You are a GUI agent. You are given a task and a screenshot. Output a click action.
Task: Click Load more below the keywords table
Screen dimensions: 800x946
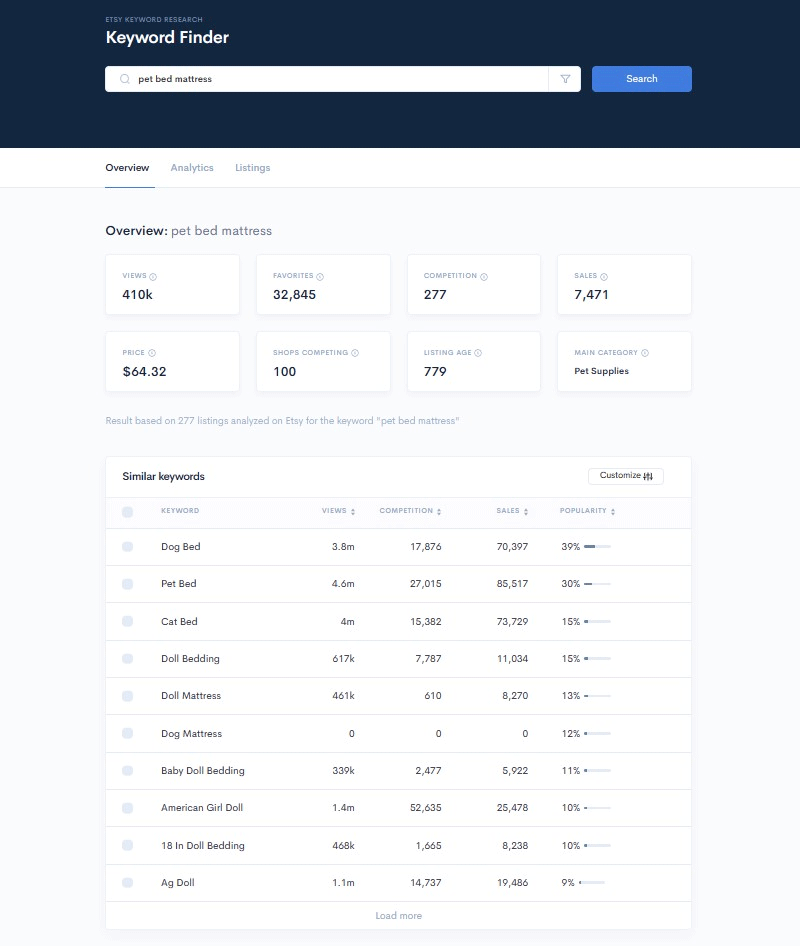point(398,916)
